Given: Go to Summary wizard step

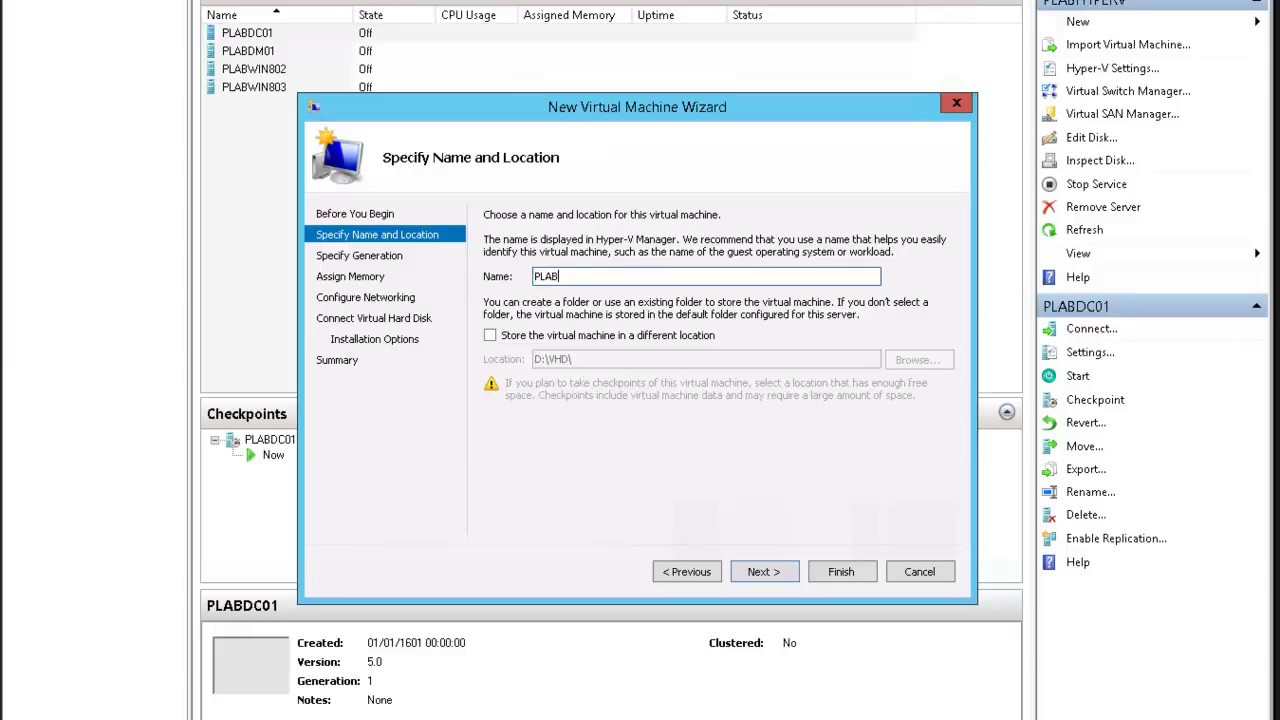Looking at the screenshot, I should (337, 360).
